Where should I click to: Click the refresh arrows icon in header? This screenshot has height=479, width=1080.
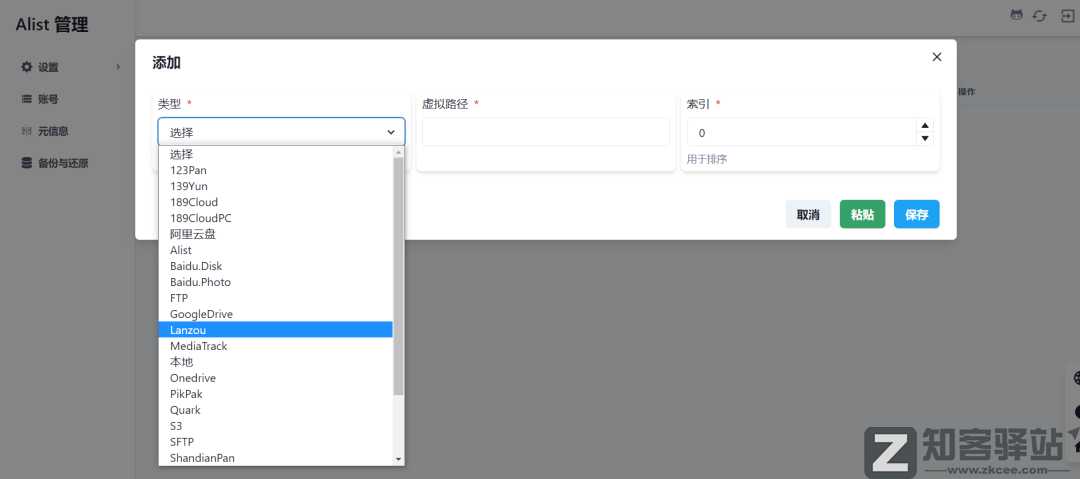click(1040, 16)
